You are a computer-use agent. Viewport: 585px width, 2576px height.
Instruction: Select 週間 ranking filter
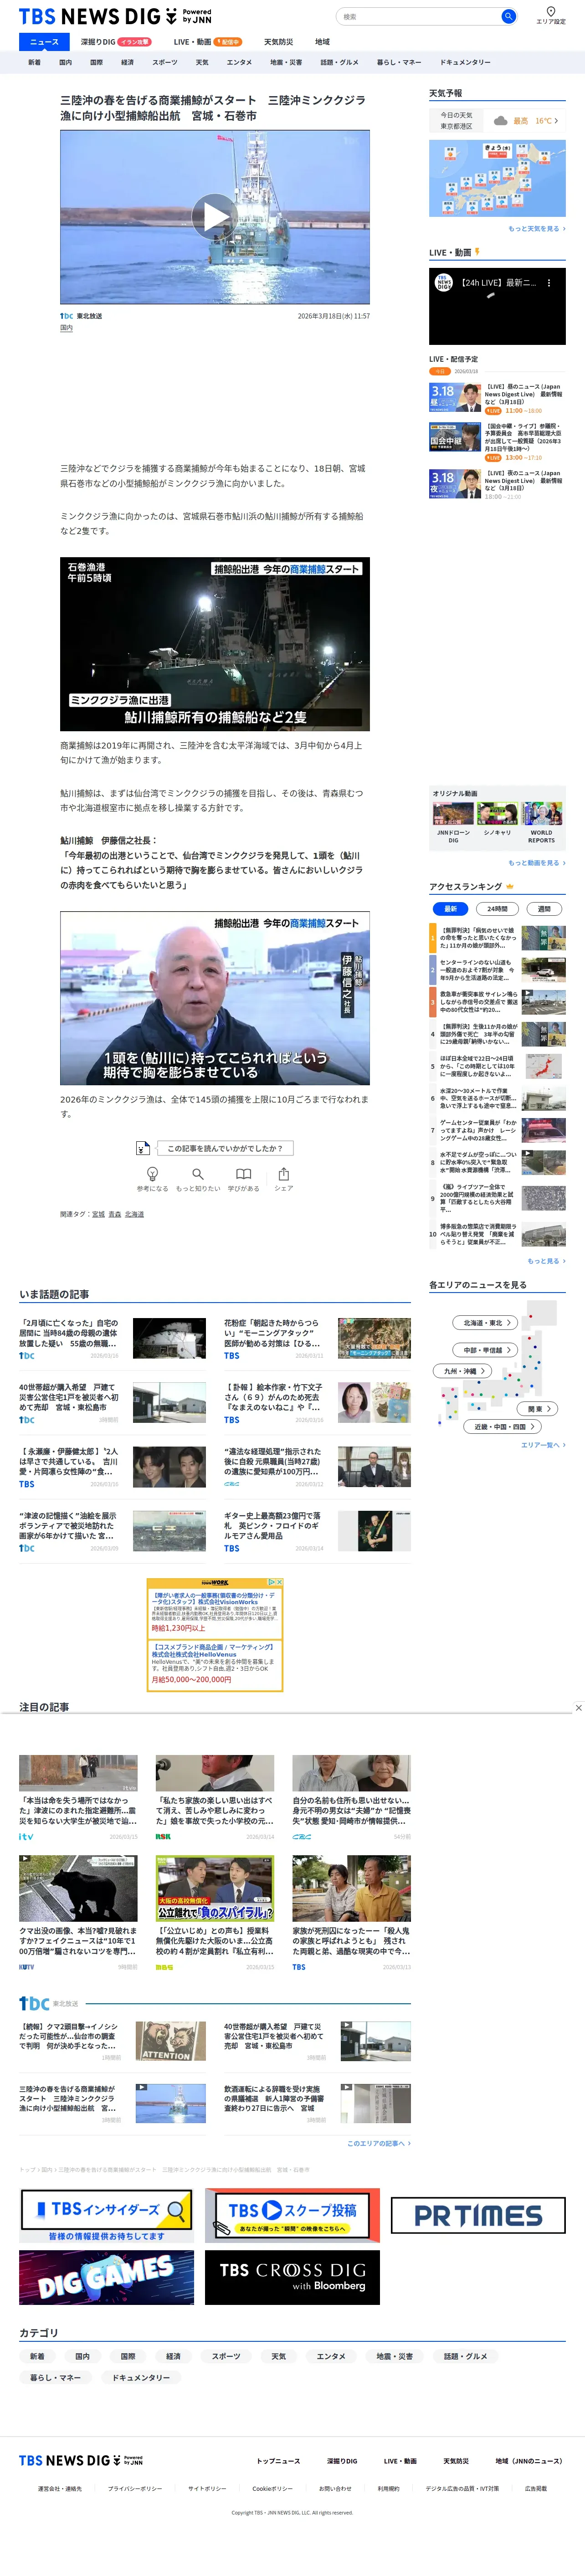coord(544,909)
